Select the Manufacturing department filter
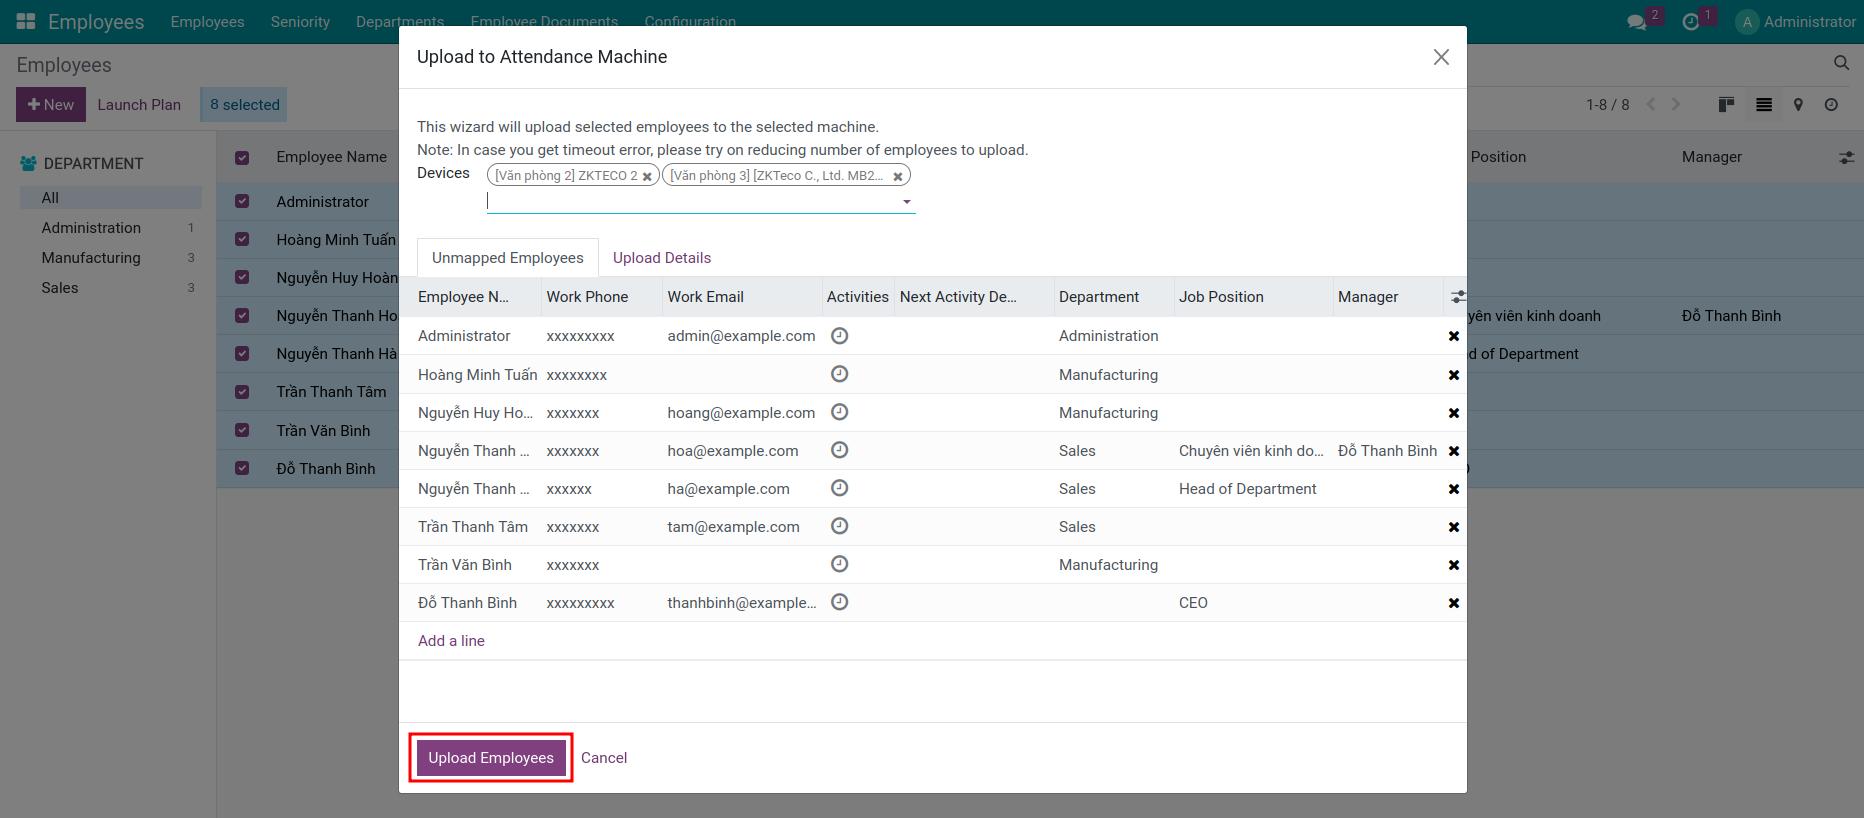Screen dimensions: 1864x818 click(111, 258)
